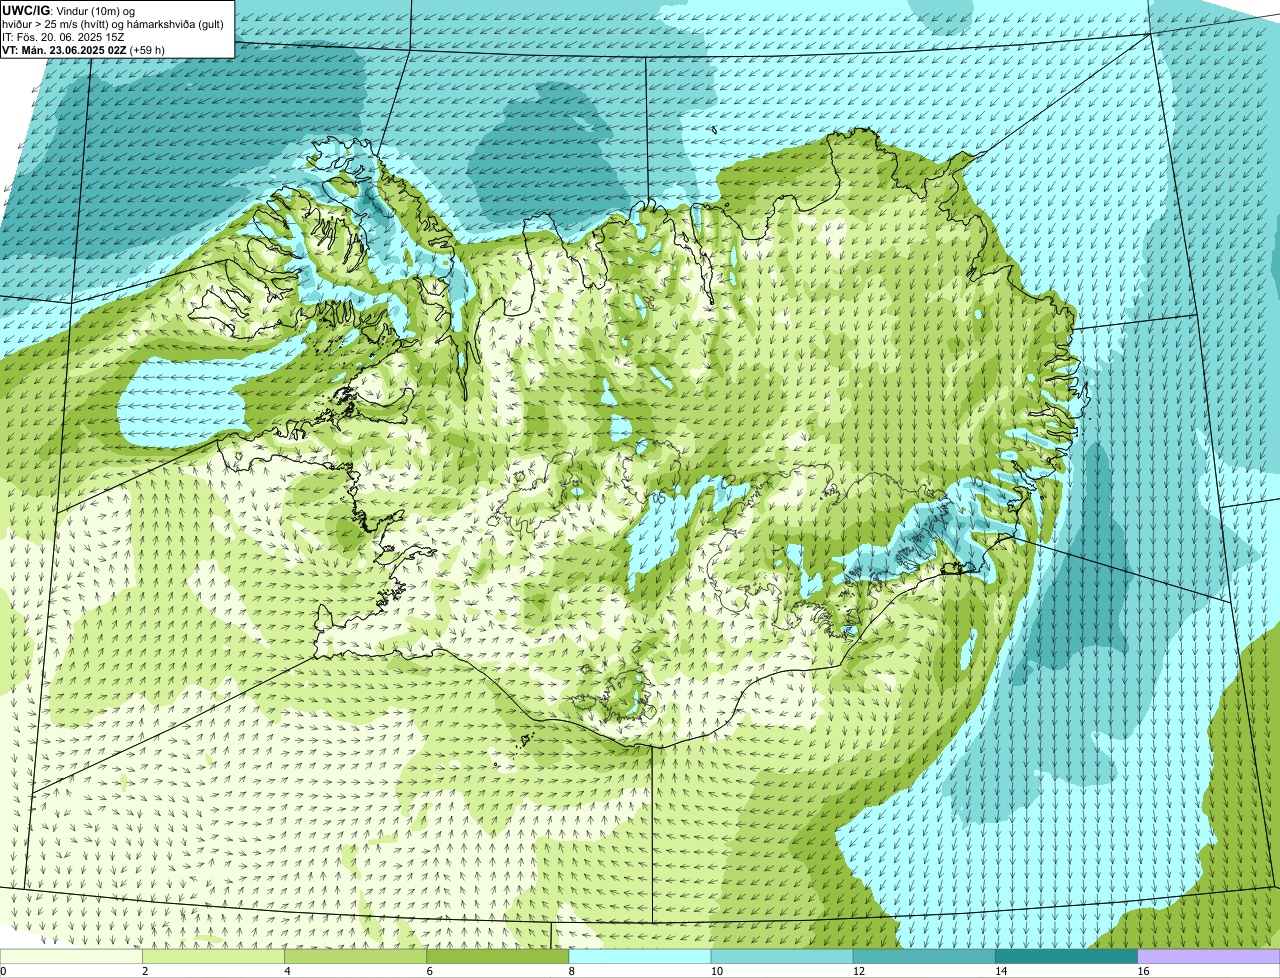Click the medium green 4–6 m/s scale segment
The width and height of the screenshot is (1280, 978).
point(356,957)
